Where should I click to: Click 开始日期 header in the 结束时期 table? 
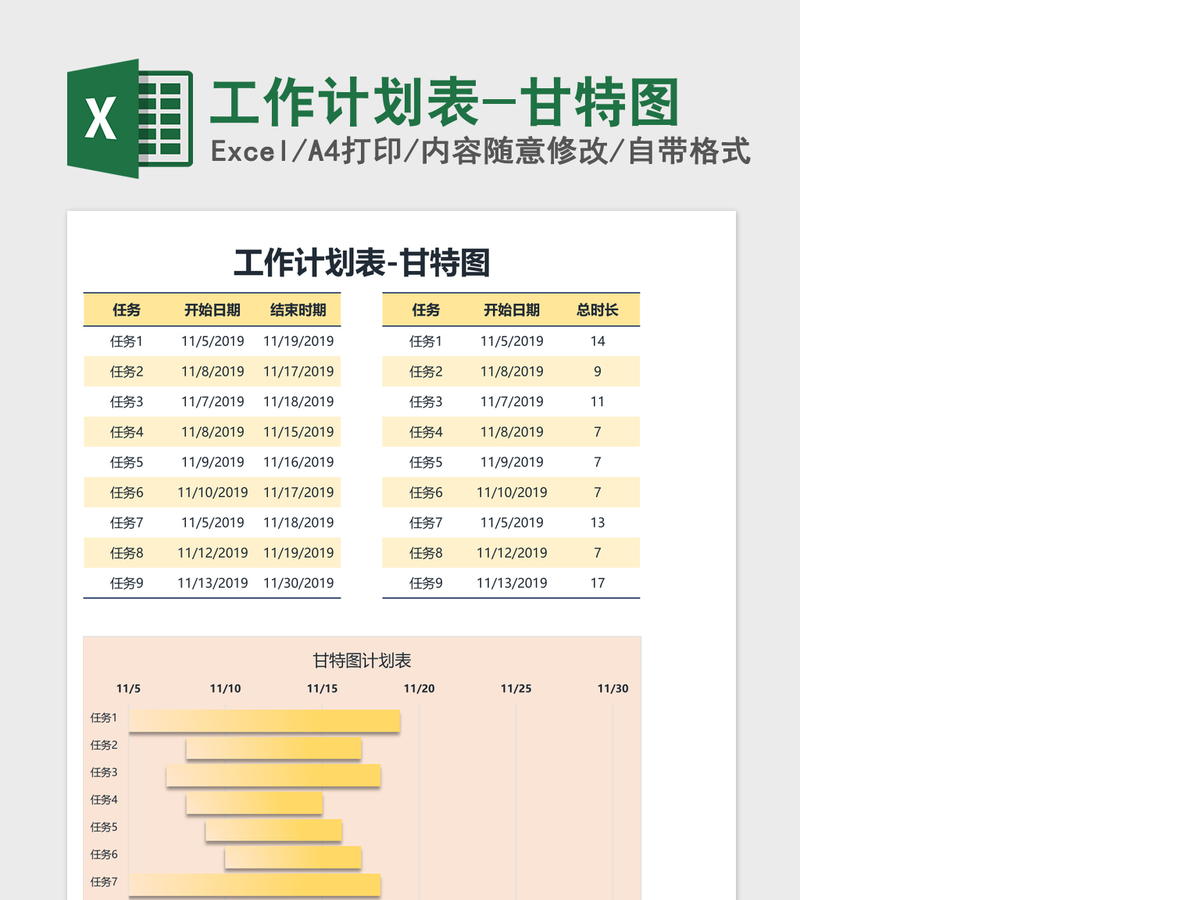(212, 310)
